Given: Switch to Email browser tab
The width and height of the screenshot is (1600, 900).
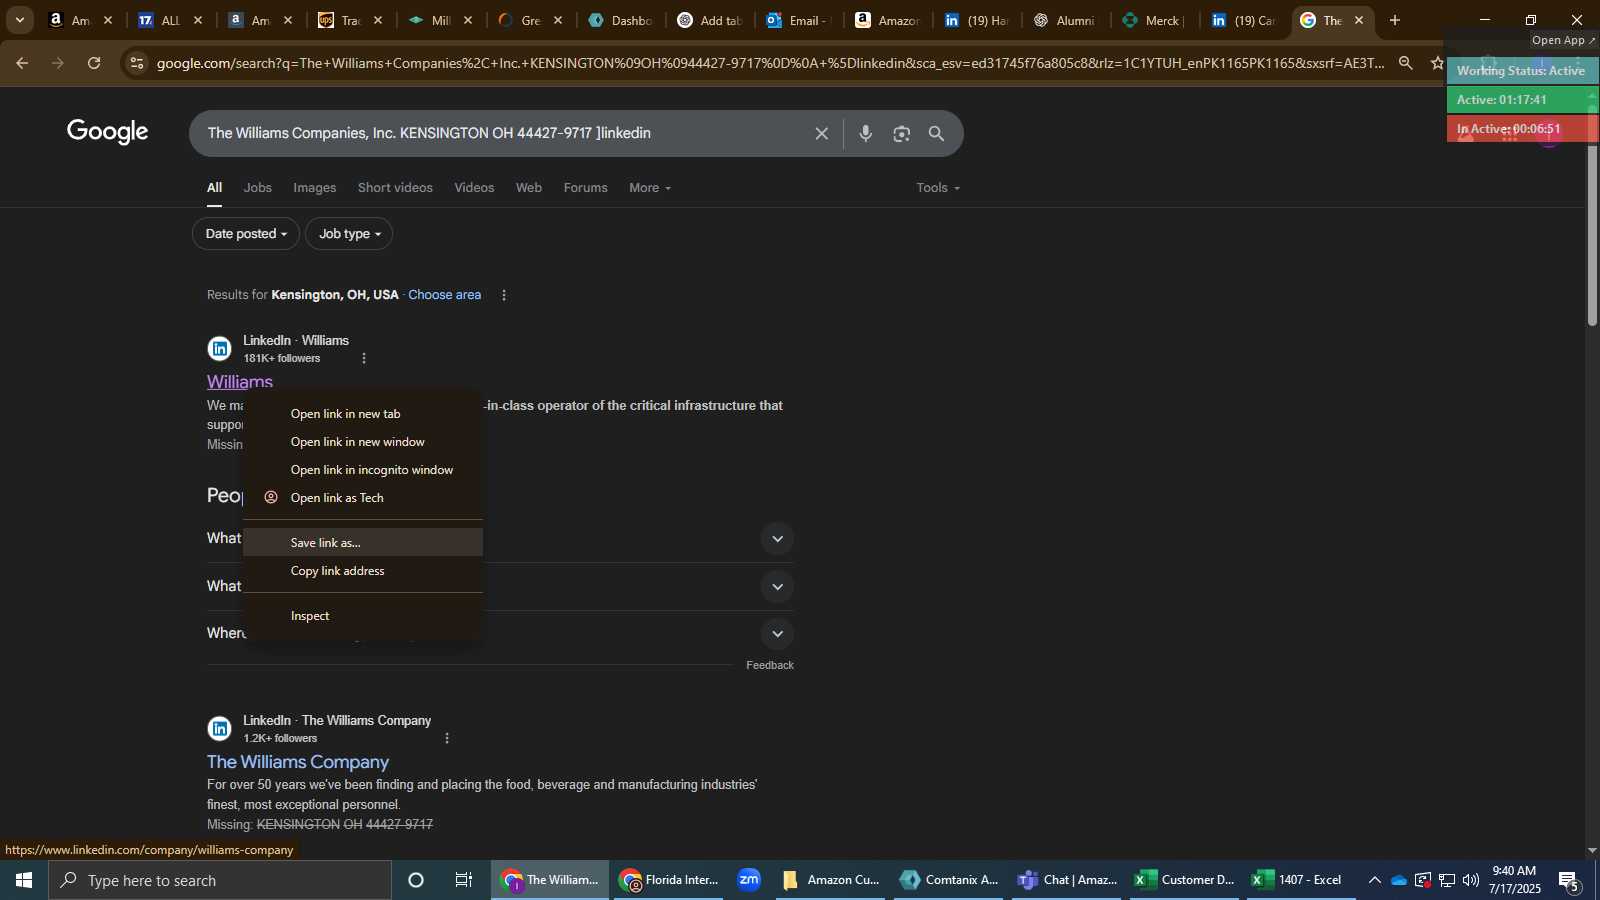Looking at the screenshot, I should (x=796, y=20).
